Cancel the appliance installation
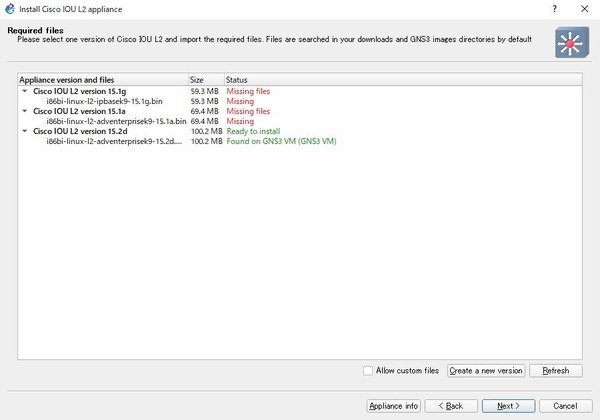 click(566, 406)
